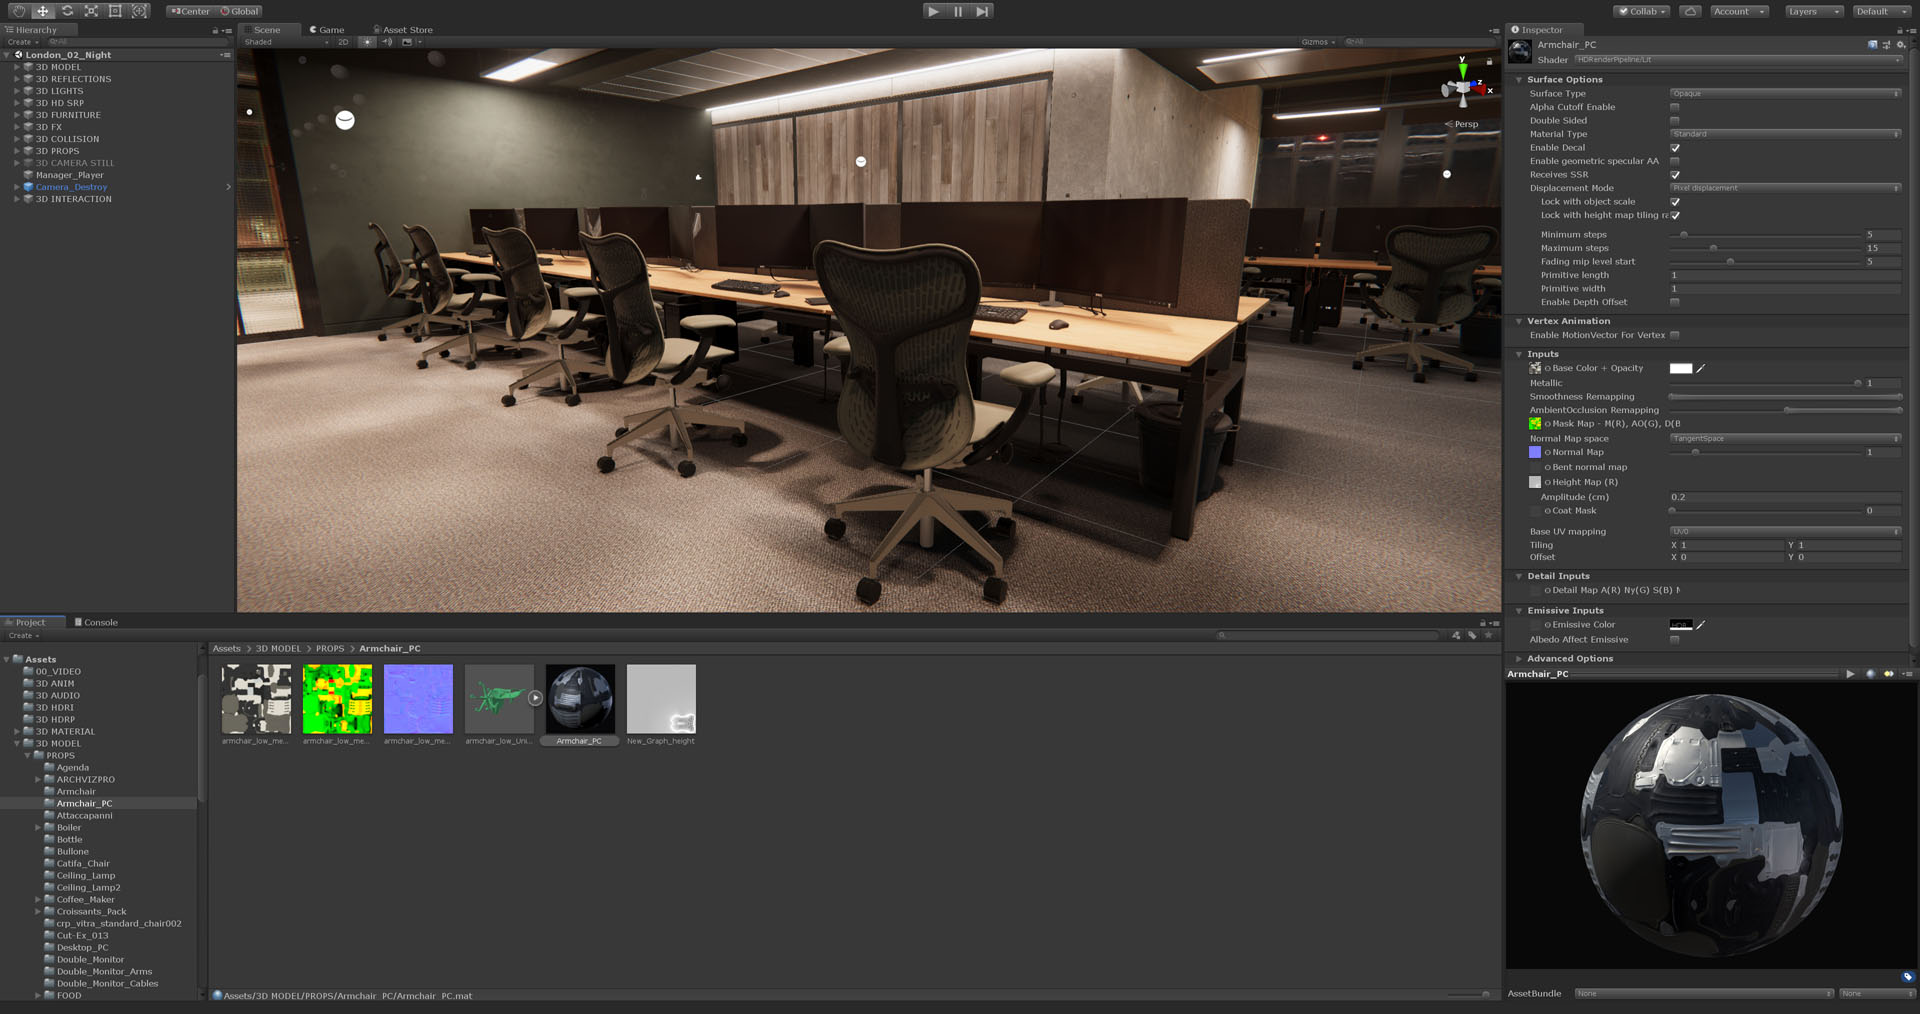Enable the Alpha Cutoff Enable checkbox
This screenshot has width=1920, height=1014.
(1675, 107)
